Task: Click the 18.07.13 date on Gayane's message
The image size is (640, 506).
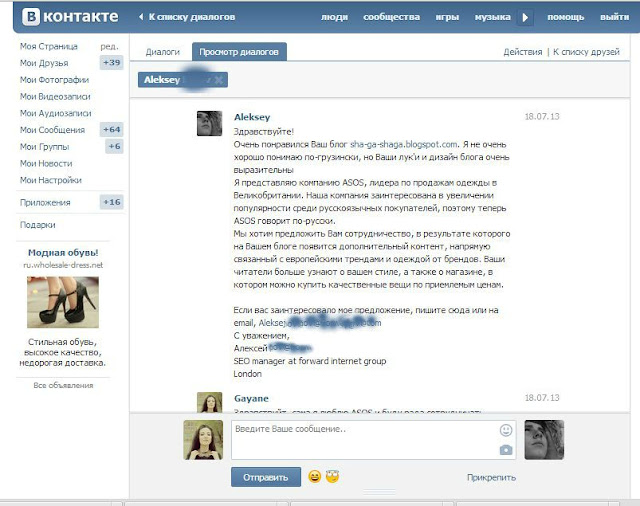Action: [x=542, y=398]
